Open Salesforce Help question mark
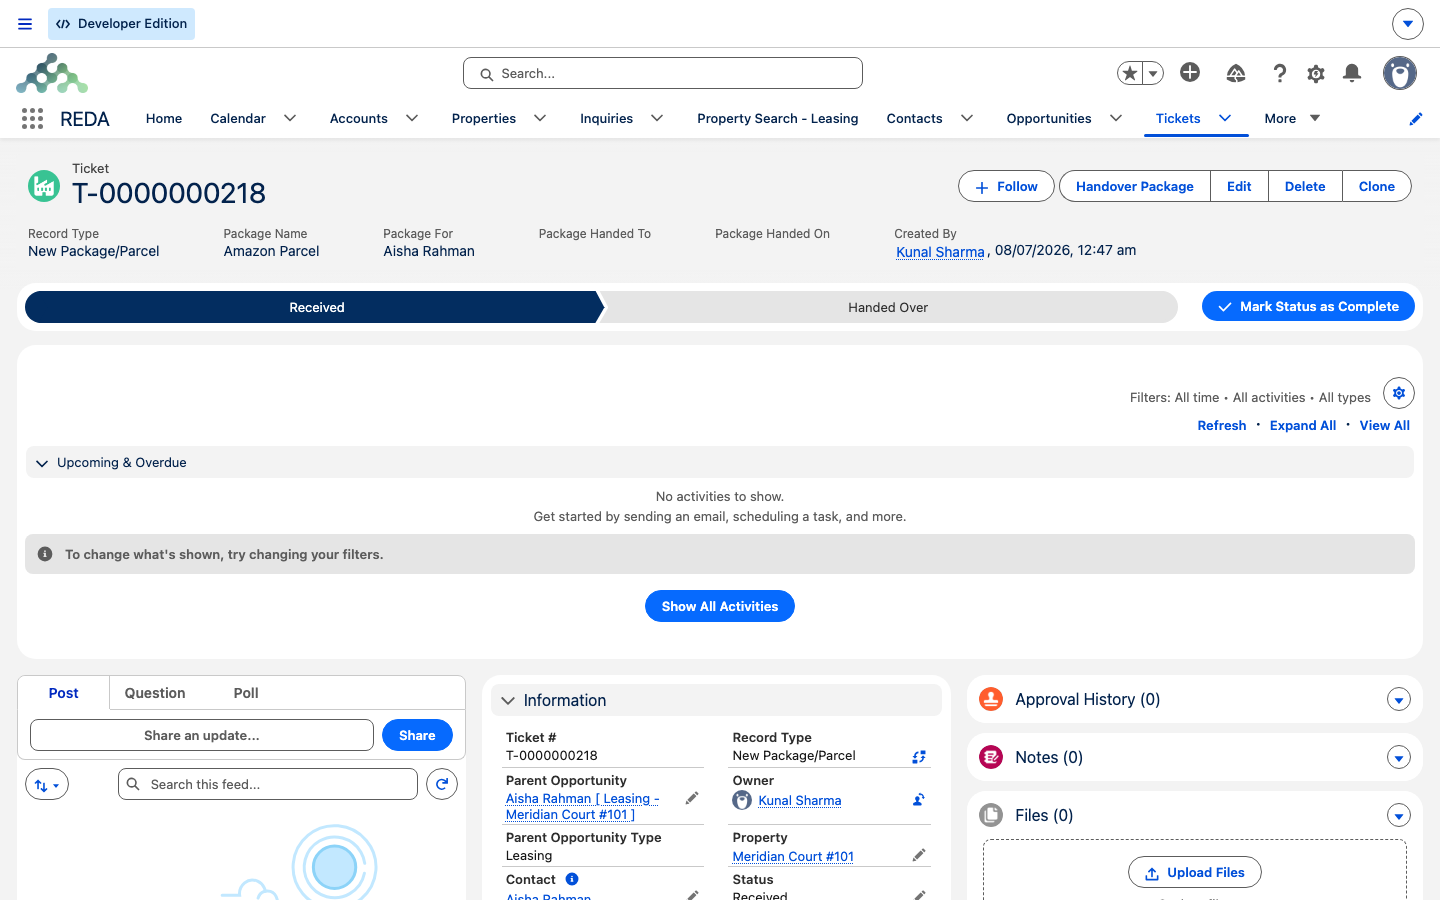This screenshot has height=900, width=1440. [1279, 73]
